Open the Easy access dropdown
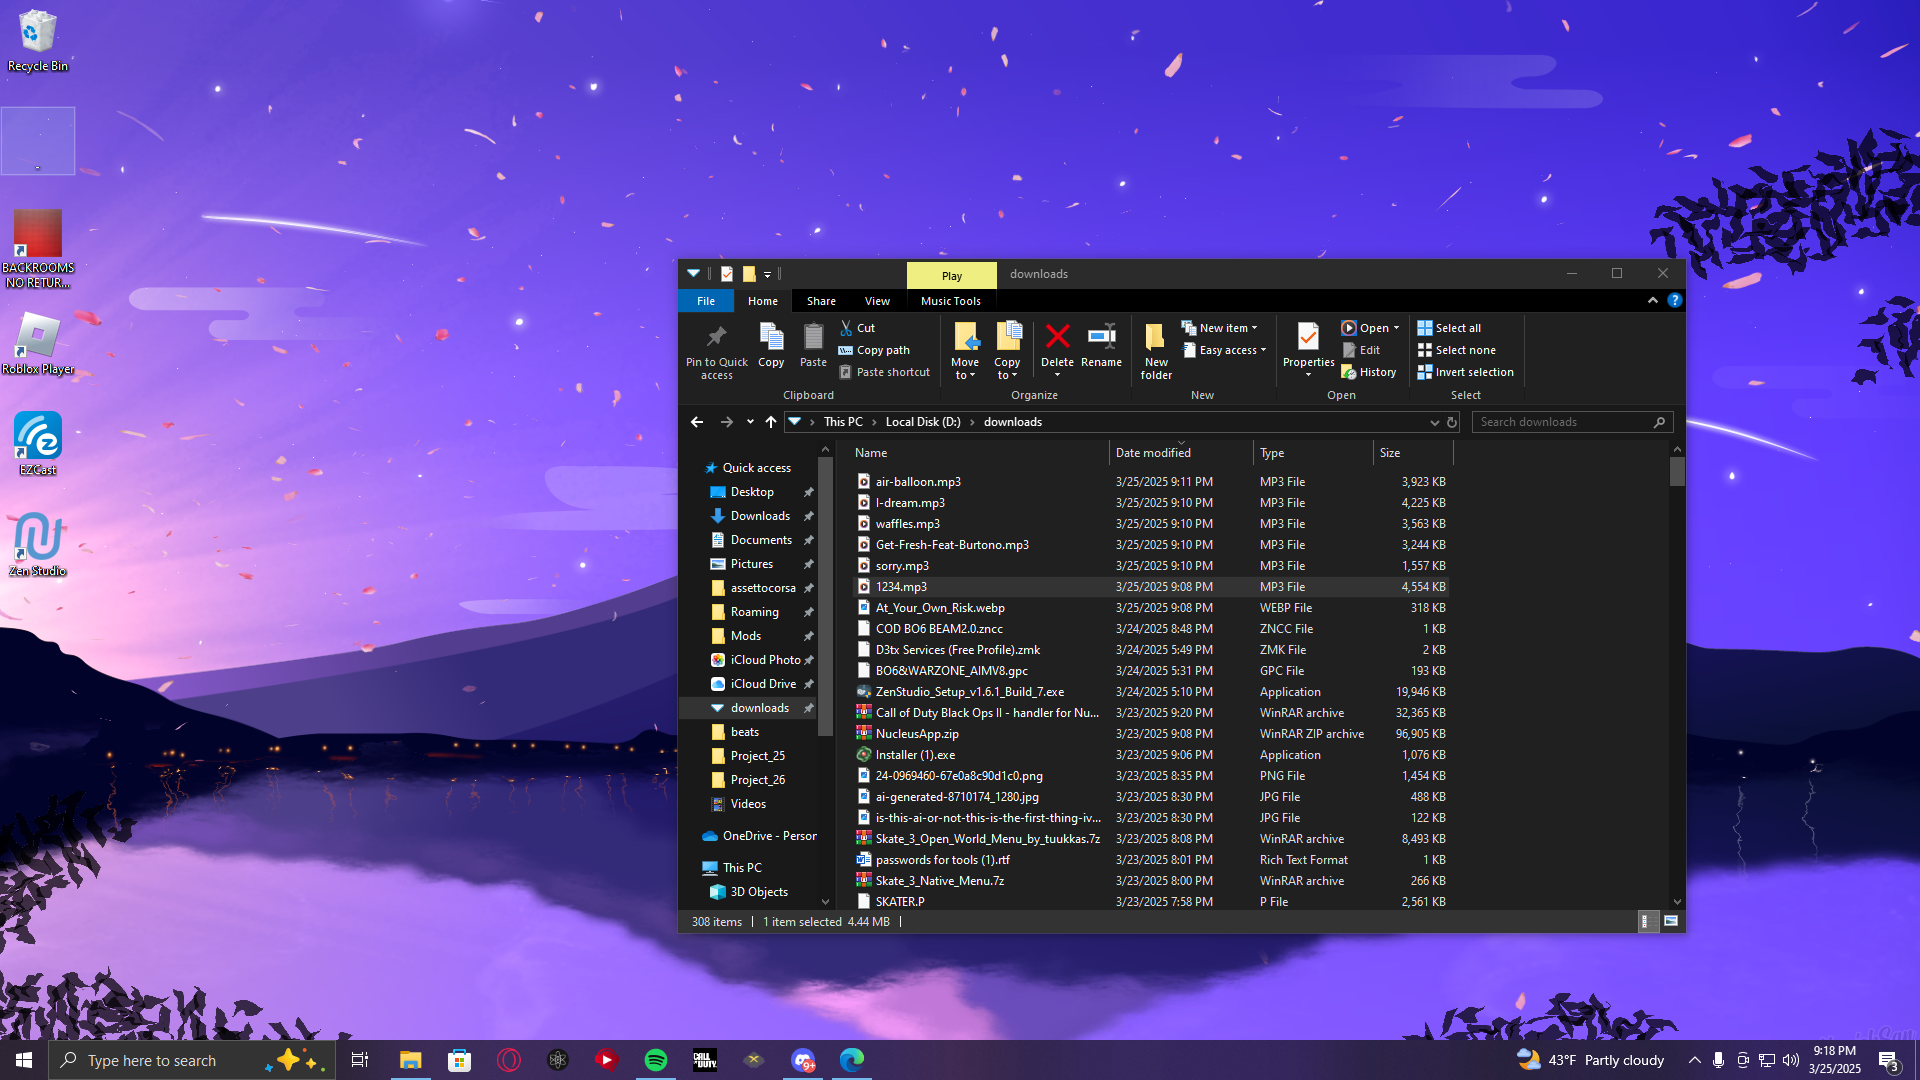 click(1225, 350)
